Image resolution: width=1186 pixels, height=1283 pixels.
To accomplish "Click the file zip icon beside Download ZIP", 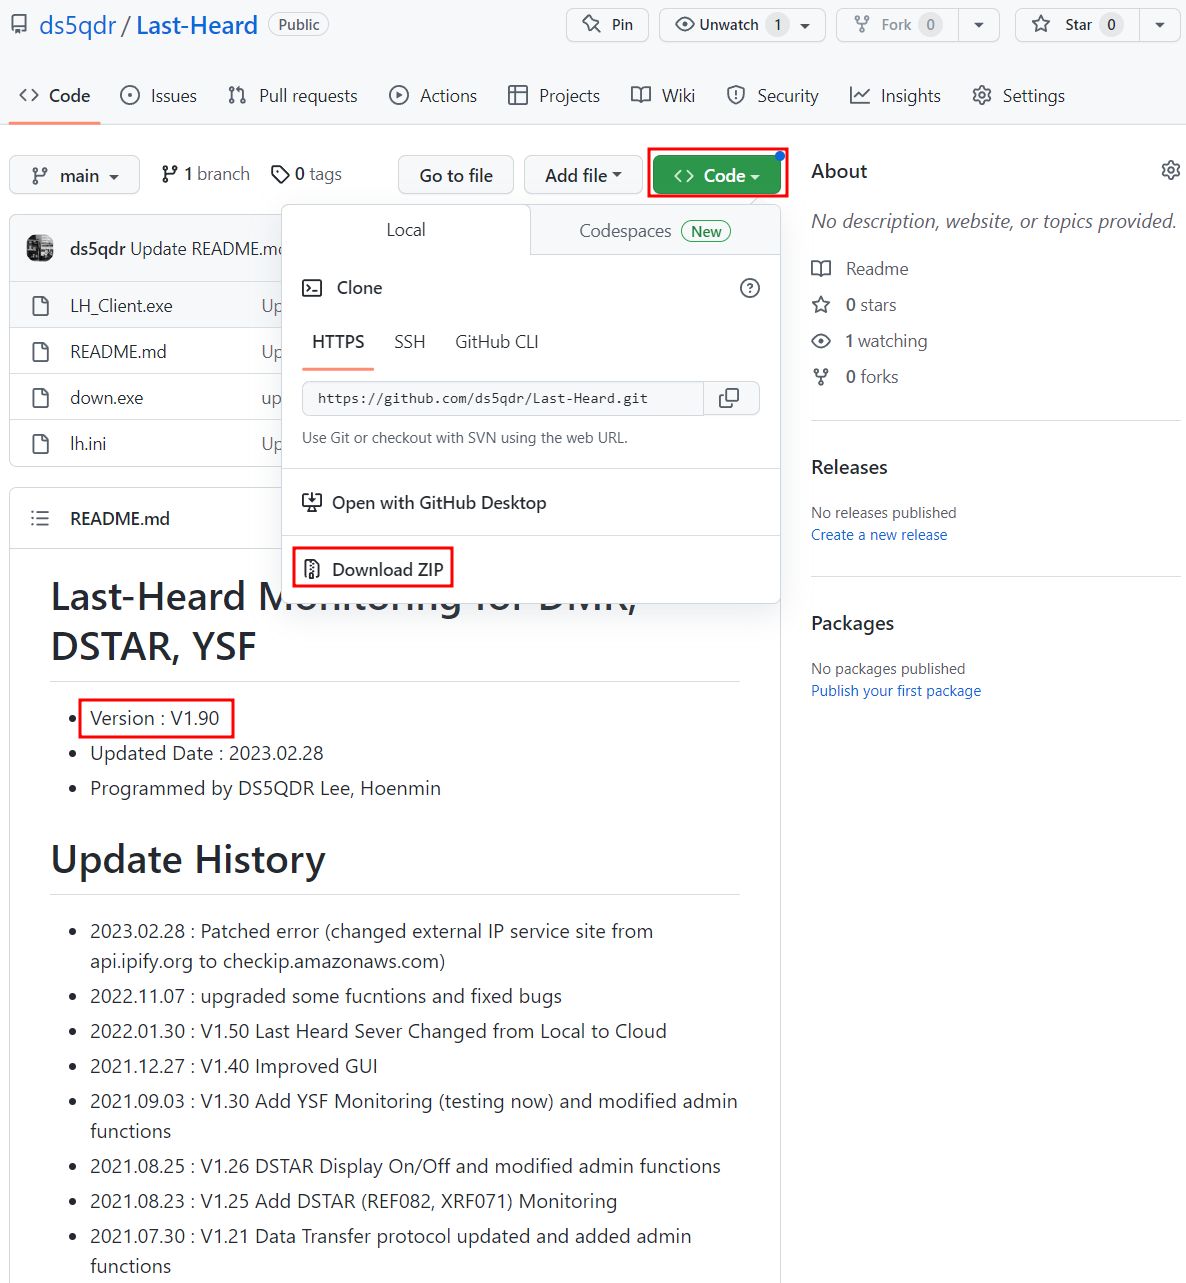I will click(x=312, y=569).
